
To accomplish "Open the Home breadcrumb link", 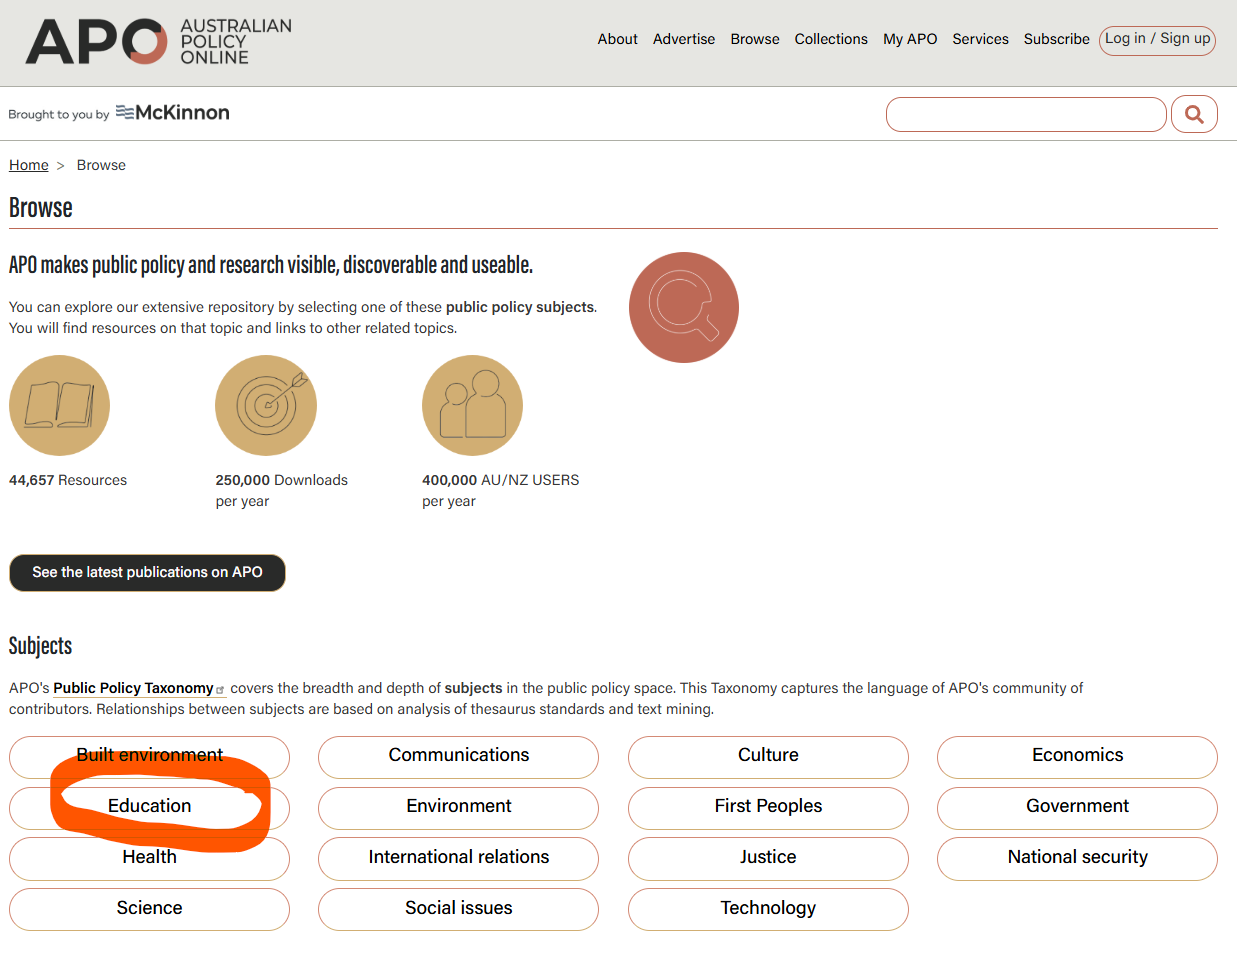I will click(28, 164).
